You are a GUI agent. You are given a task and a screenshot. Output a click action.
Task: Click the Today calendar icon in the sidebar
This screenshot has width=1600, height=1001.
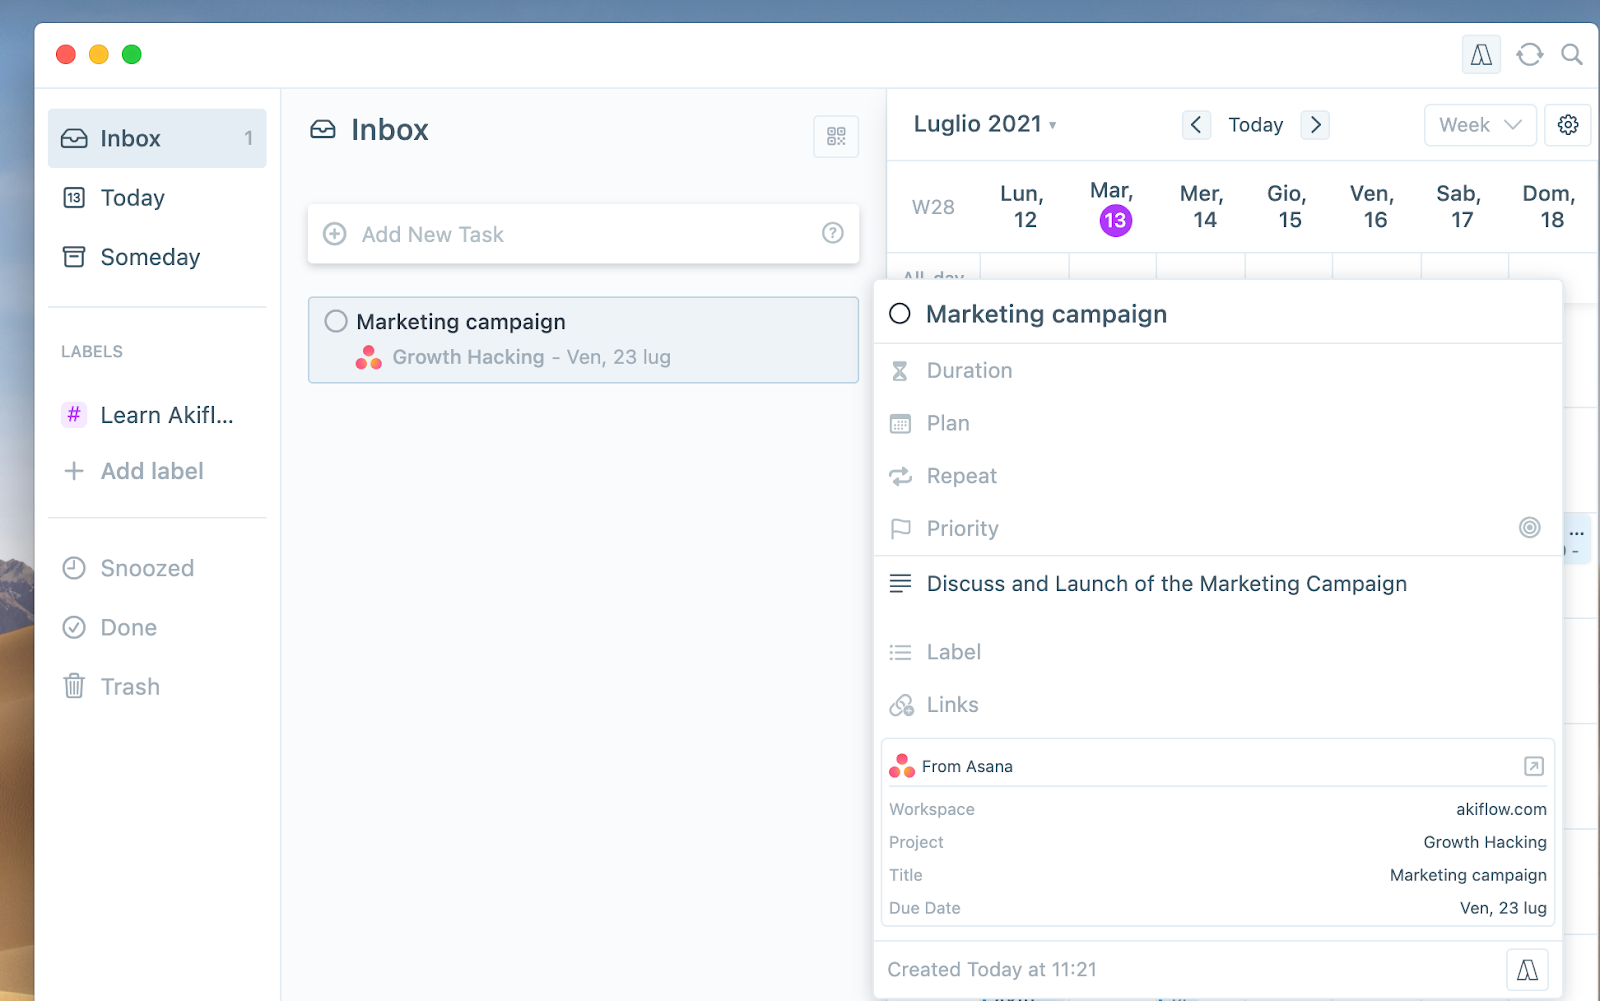74,198
